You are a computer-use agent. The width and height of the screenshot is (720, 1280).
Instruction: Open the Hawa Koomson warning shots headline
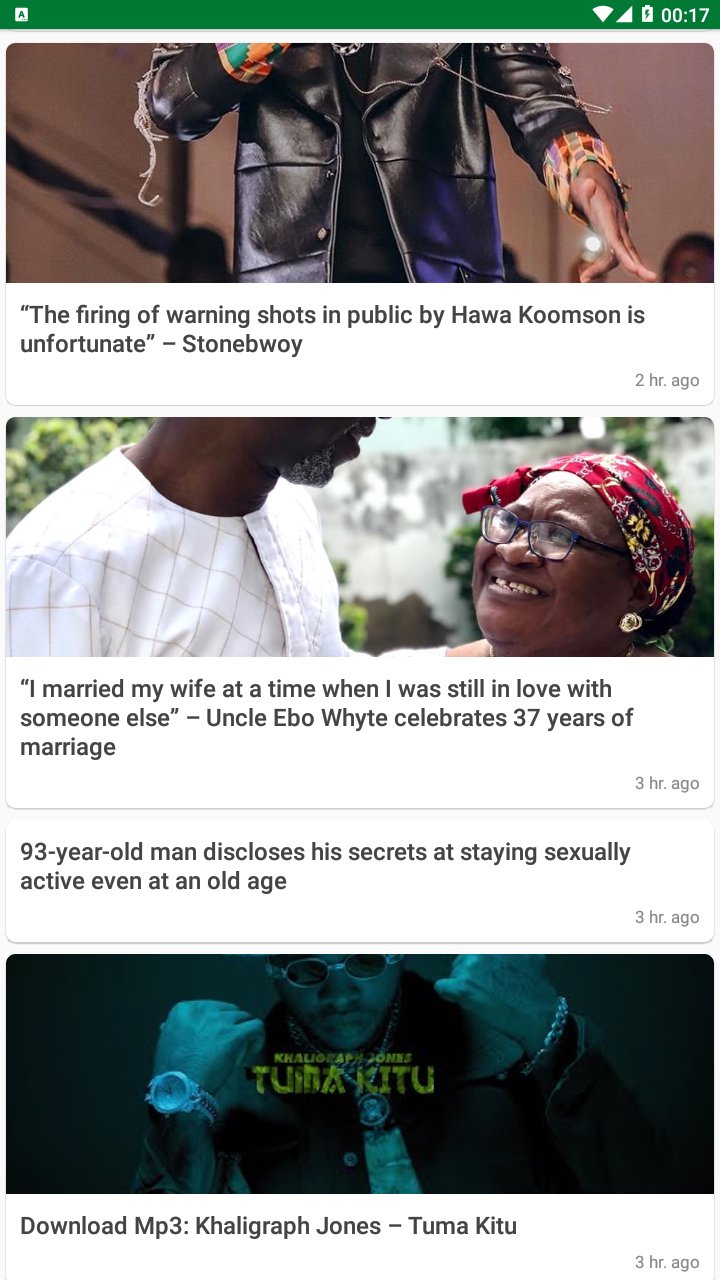coord(332,330)
